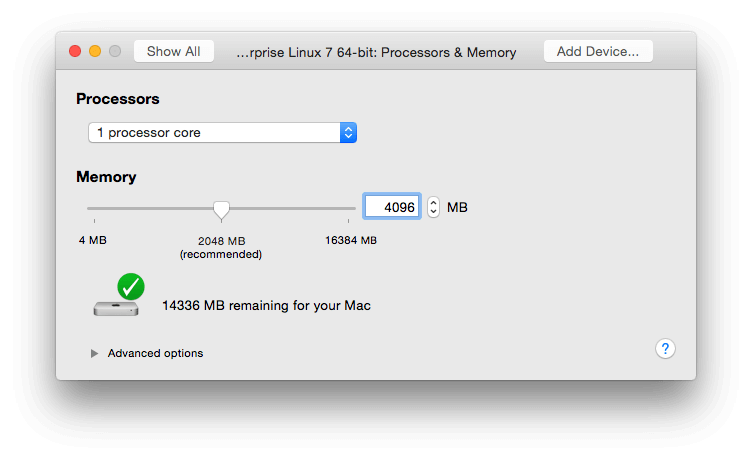Click the memory slider thumb
Screen dimensions: 752x460
pyautogui.click(x=221, y=210)
